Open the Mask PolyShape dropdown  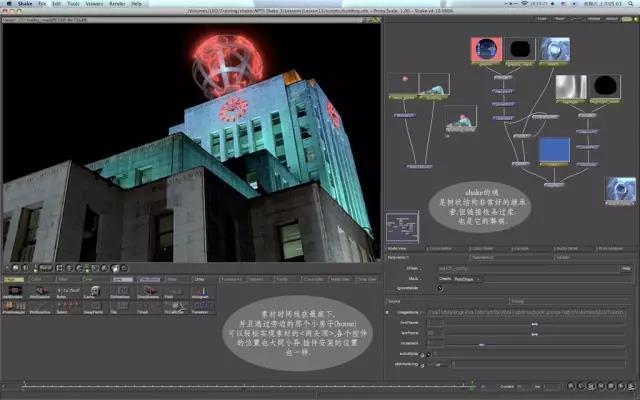pyautogui.click(x=467, y=279)
